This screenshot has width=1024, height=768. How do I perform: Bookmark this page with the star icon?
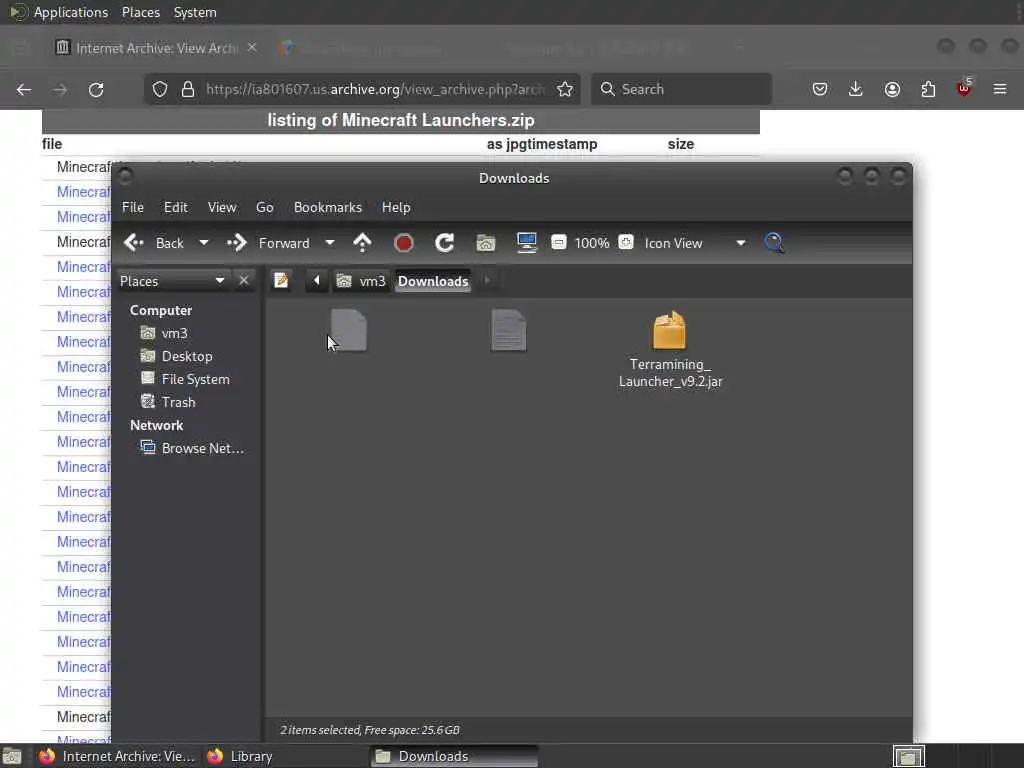tap(565, 89)
